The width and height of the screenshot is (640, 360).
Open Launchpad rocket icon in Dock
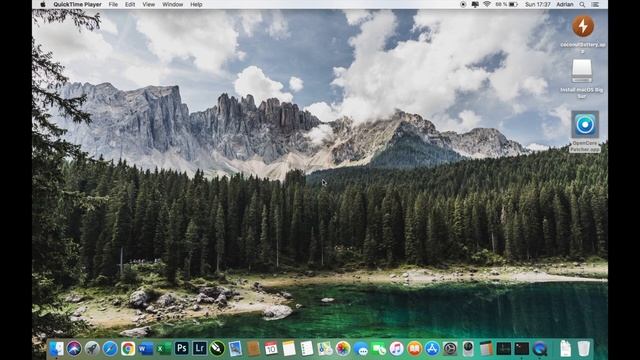coord(92,349)
